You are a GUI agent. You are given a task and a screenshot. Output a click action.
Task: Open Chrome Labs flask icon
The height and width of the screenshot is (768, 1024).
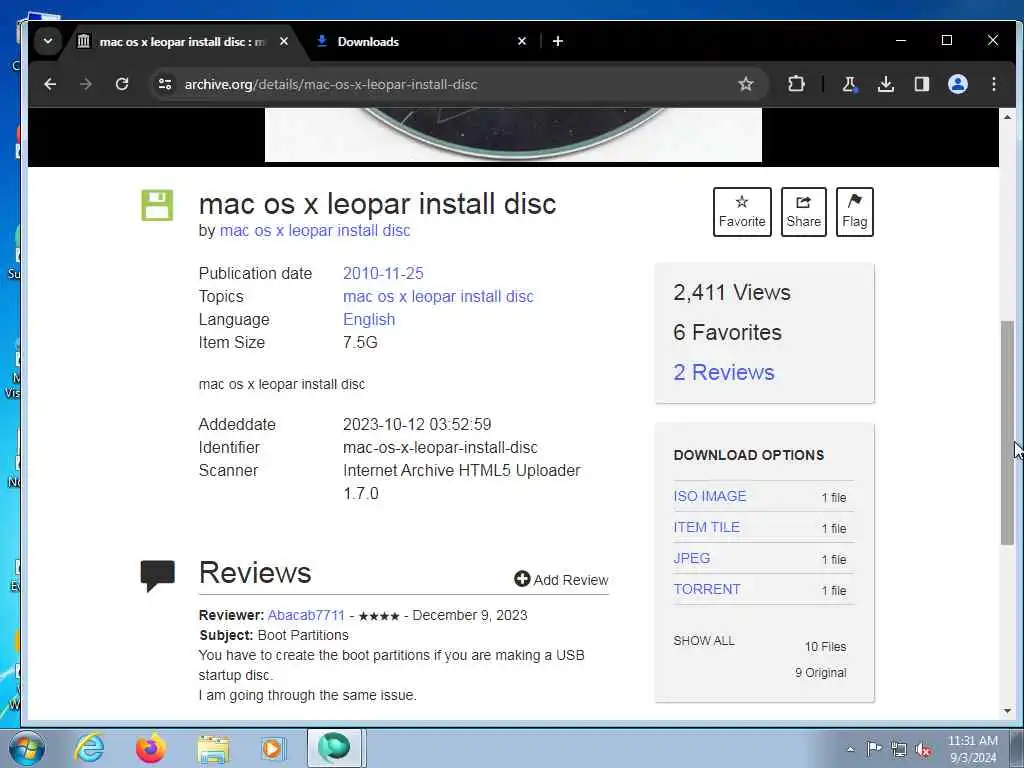tap(849, 84)
